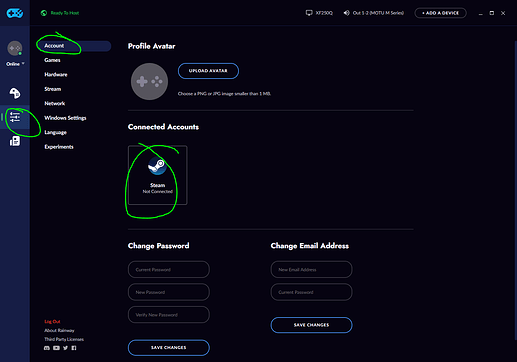Open the settings sliders icon in sidebar
This screenshot has height=362, width=517.
click(x=15, y=117)
